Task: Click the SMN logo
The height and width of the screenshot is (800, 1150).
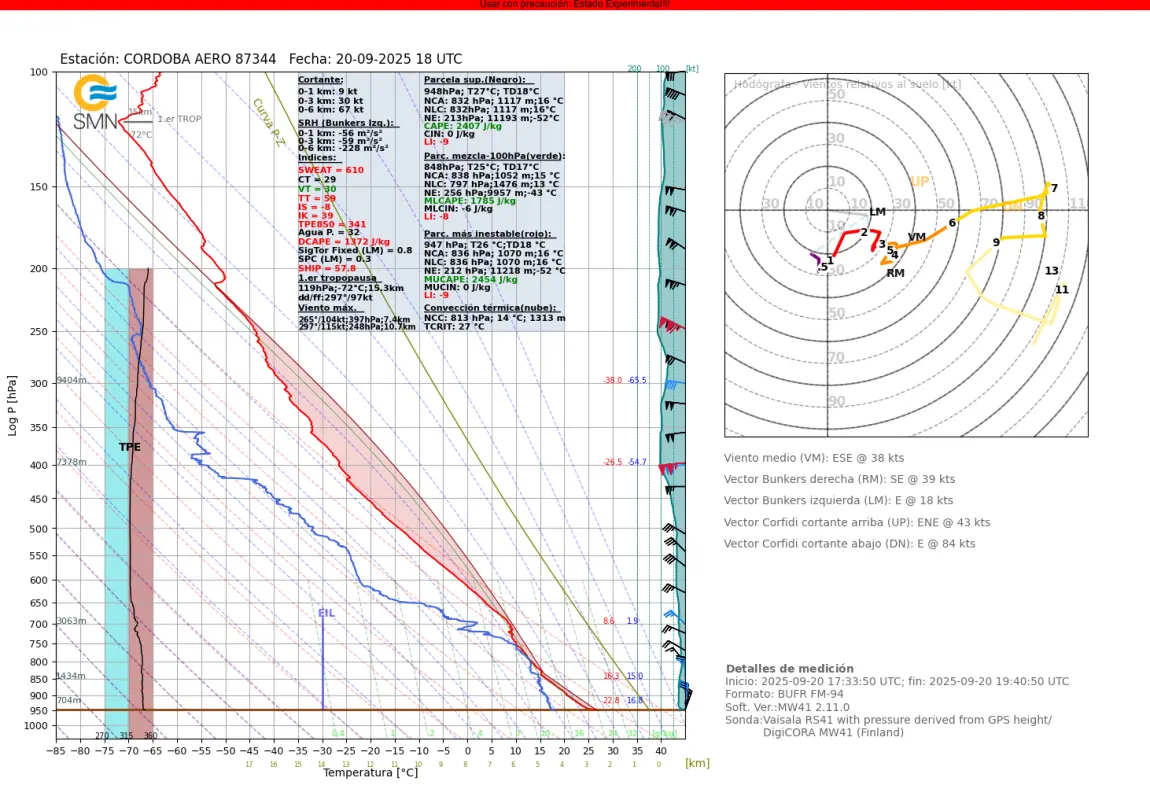Action: pyautogui.click(x=95, y=102)
